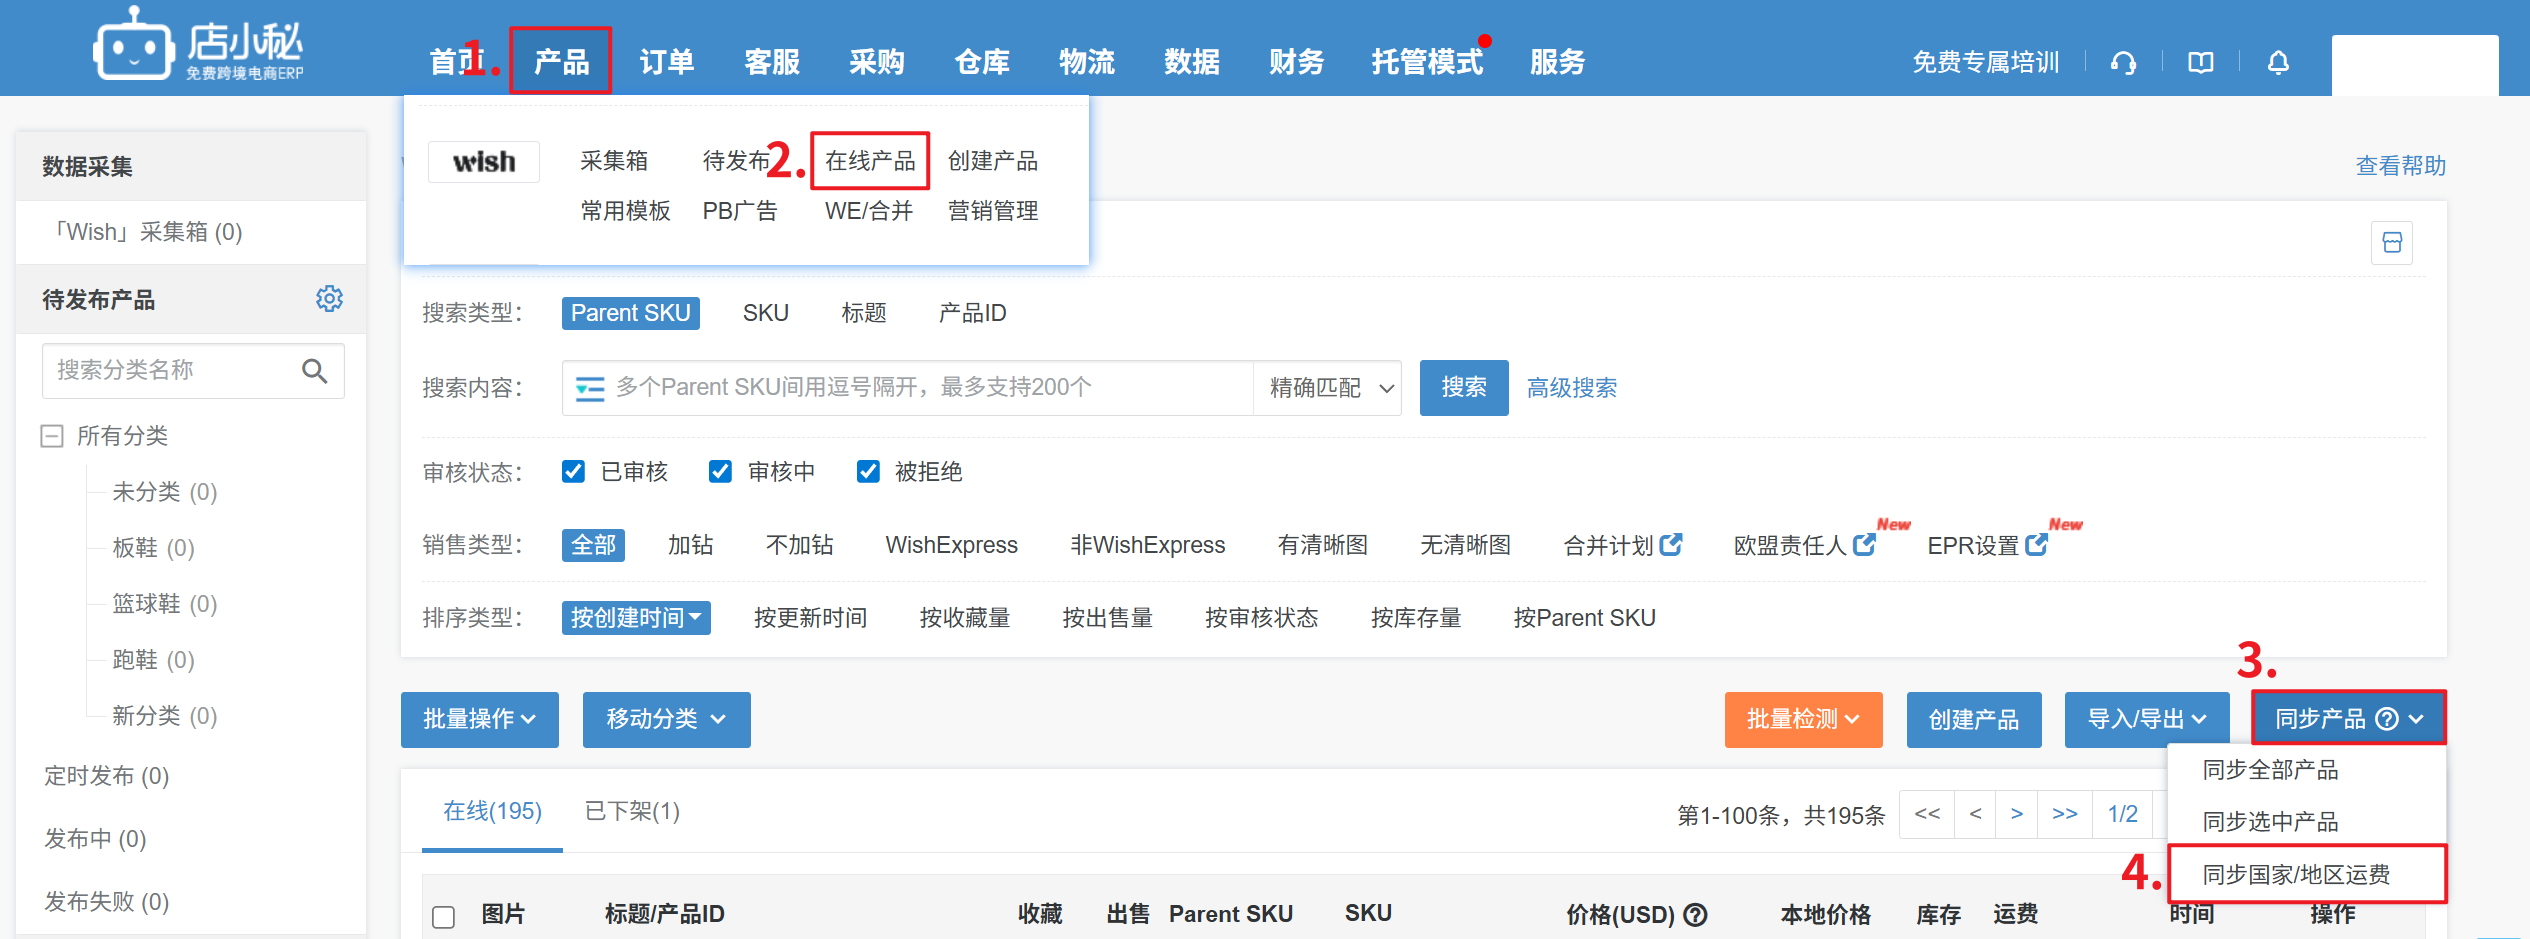Image resolution: width=2530 pixels, height=939 pixels.
Task: Switch to the 已下架(1) tab
Action: (632, 811)
